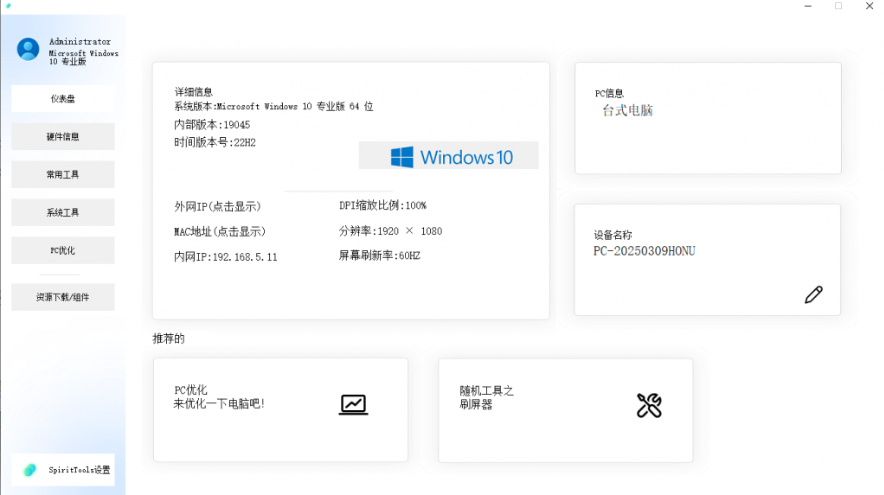Maximize the SpiritTools window
This screenshot has width=884, height=495.
[x=838, y=6]
